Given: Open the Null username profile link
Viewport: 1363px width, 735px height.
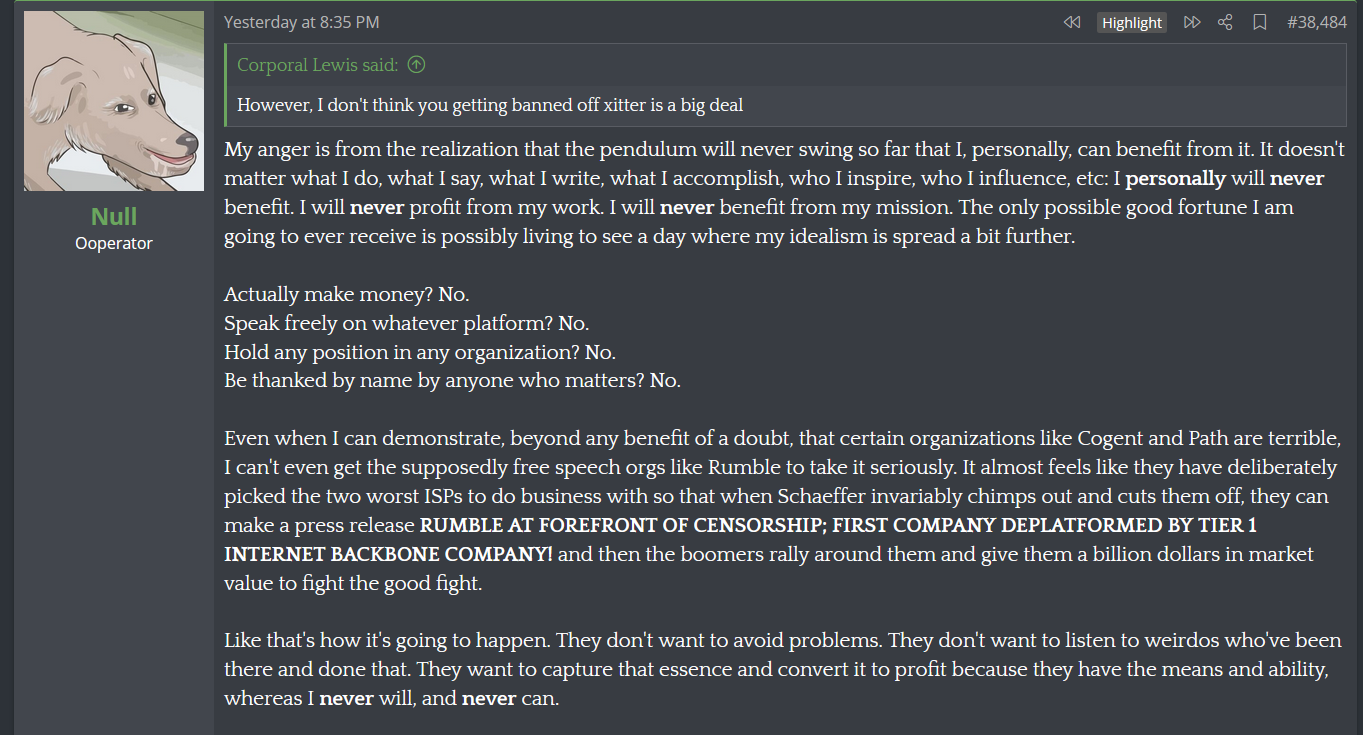Looking at the screenshot, I should [114, 216].
